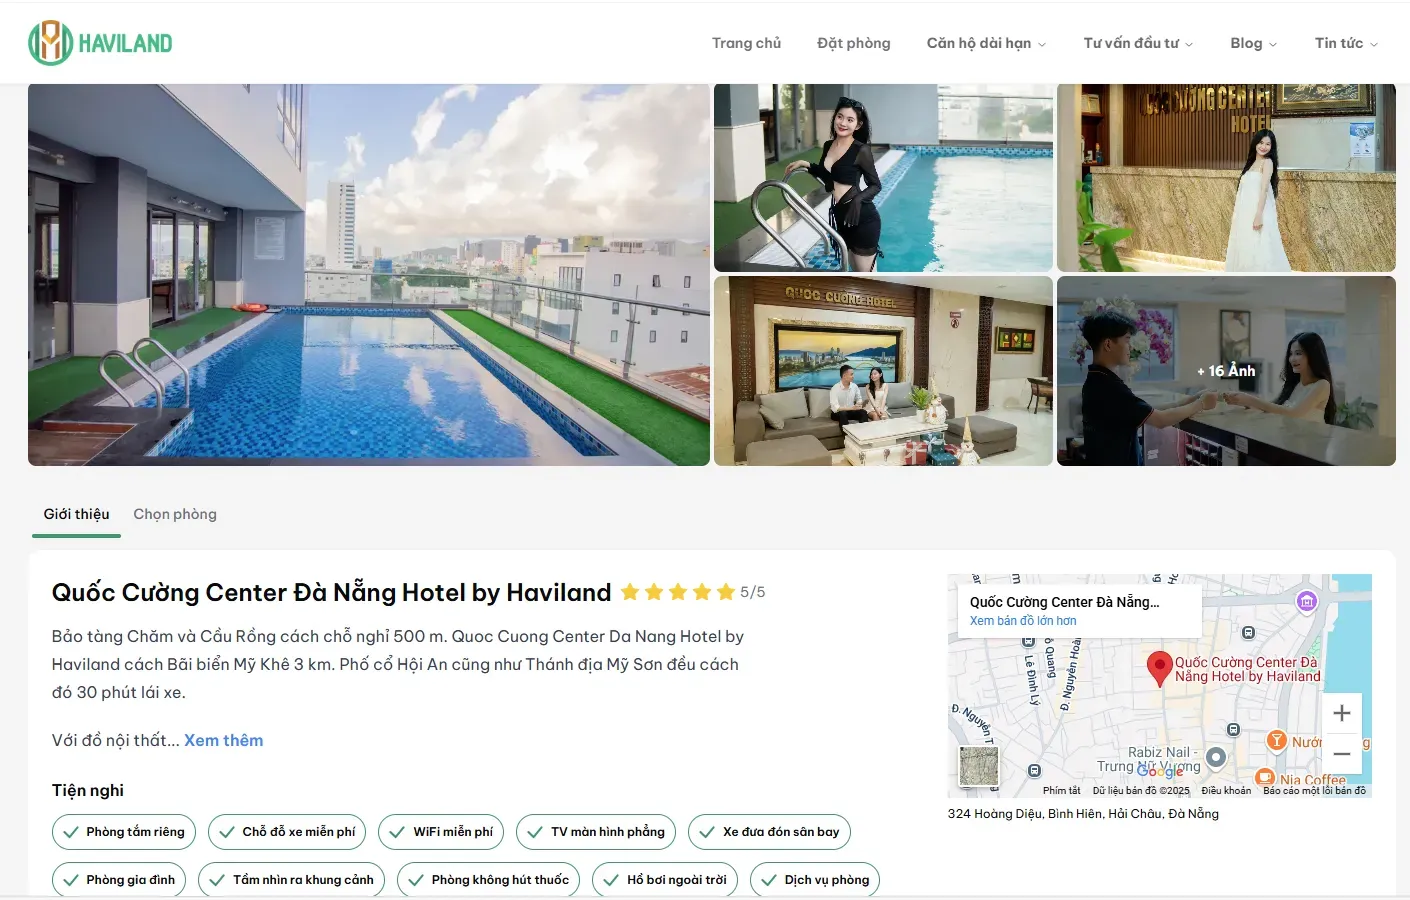Open the Đặt phòng menu item

pos(853,43)
